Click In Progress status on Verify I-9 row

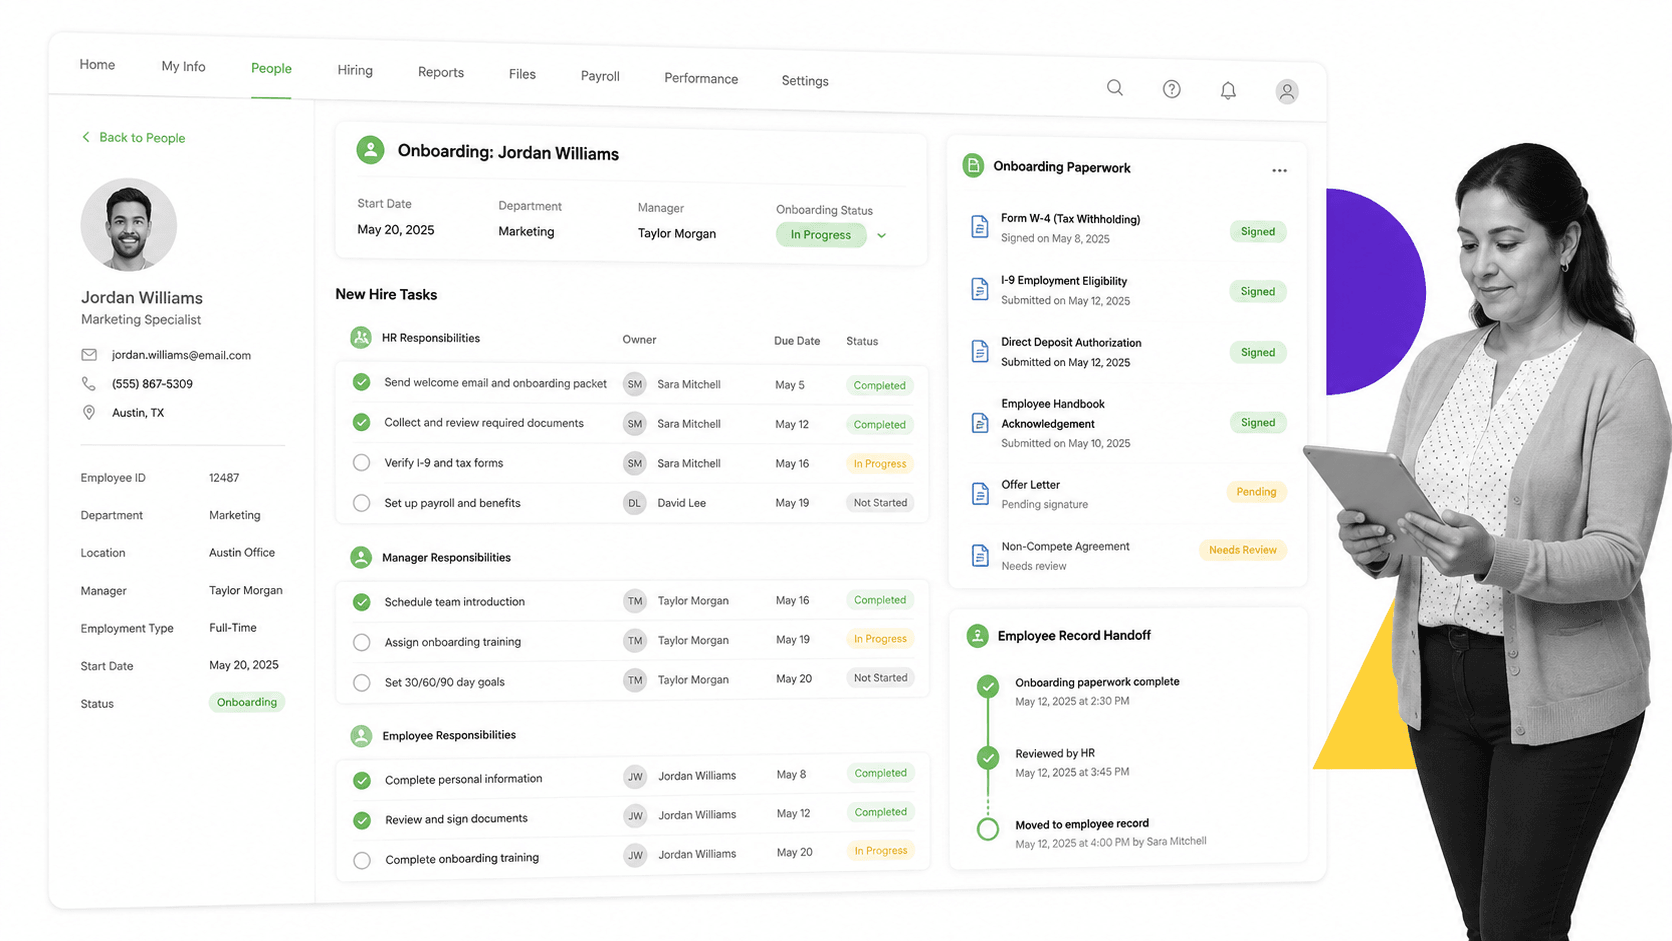click(880, 464)
